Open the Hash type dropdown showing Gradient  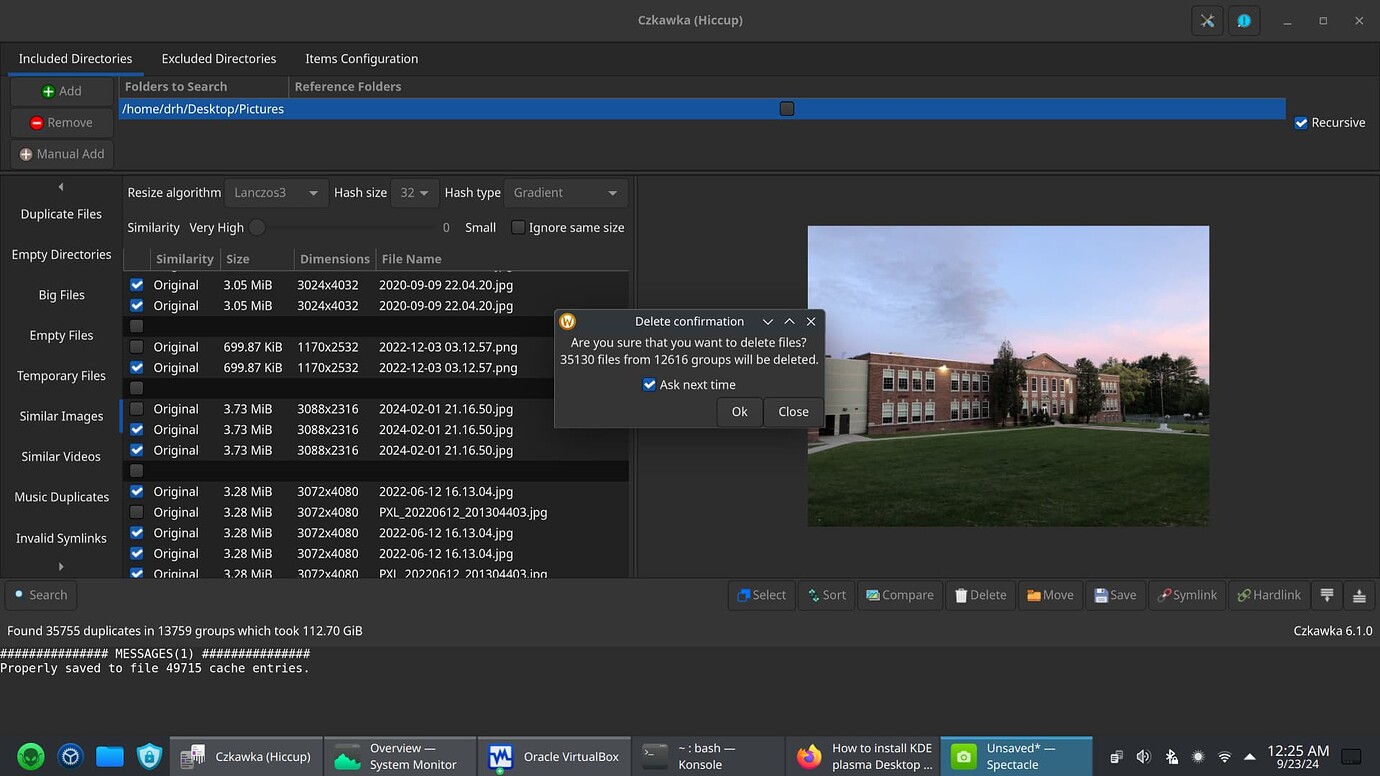point(565,192)
